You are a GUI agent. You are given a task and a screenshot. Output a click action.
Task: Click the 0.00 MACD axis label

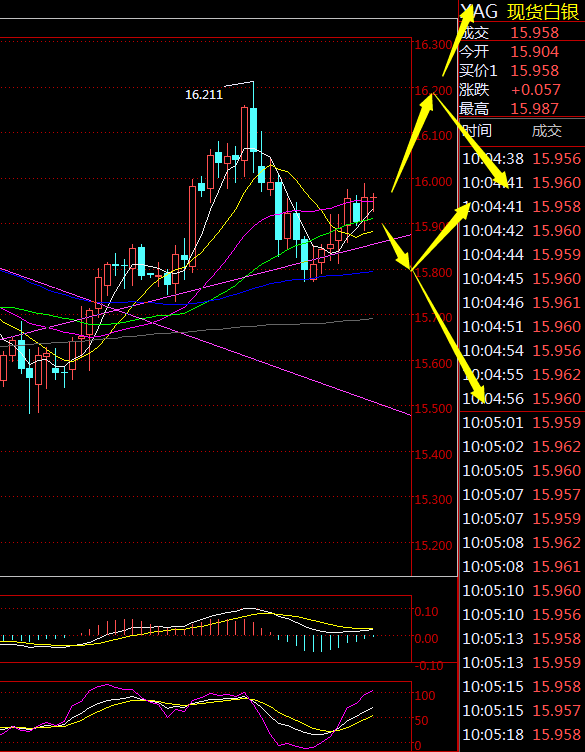pos(427,638)
